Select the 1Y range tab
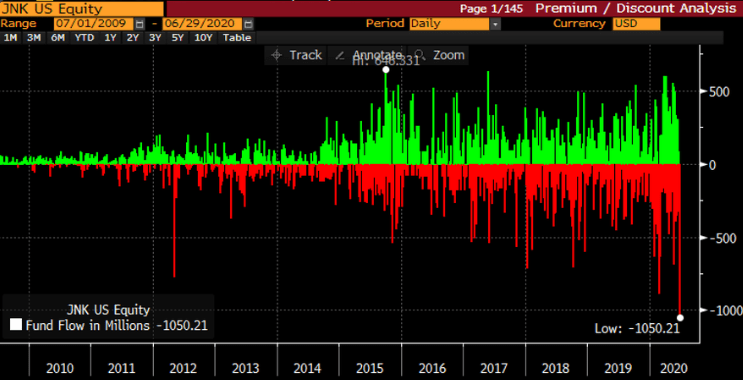Image resolution: width=743 pixels, height=380 pixels. (110, 38)
